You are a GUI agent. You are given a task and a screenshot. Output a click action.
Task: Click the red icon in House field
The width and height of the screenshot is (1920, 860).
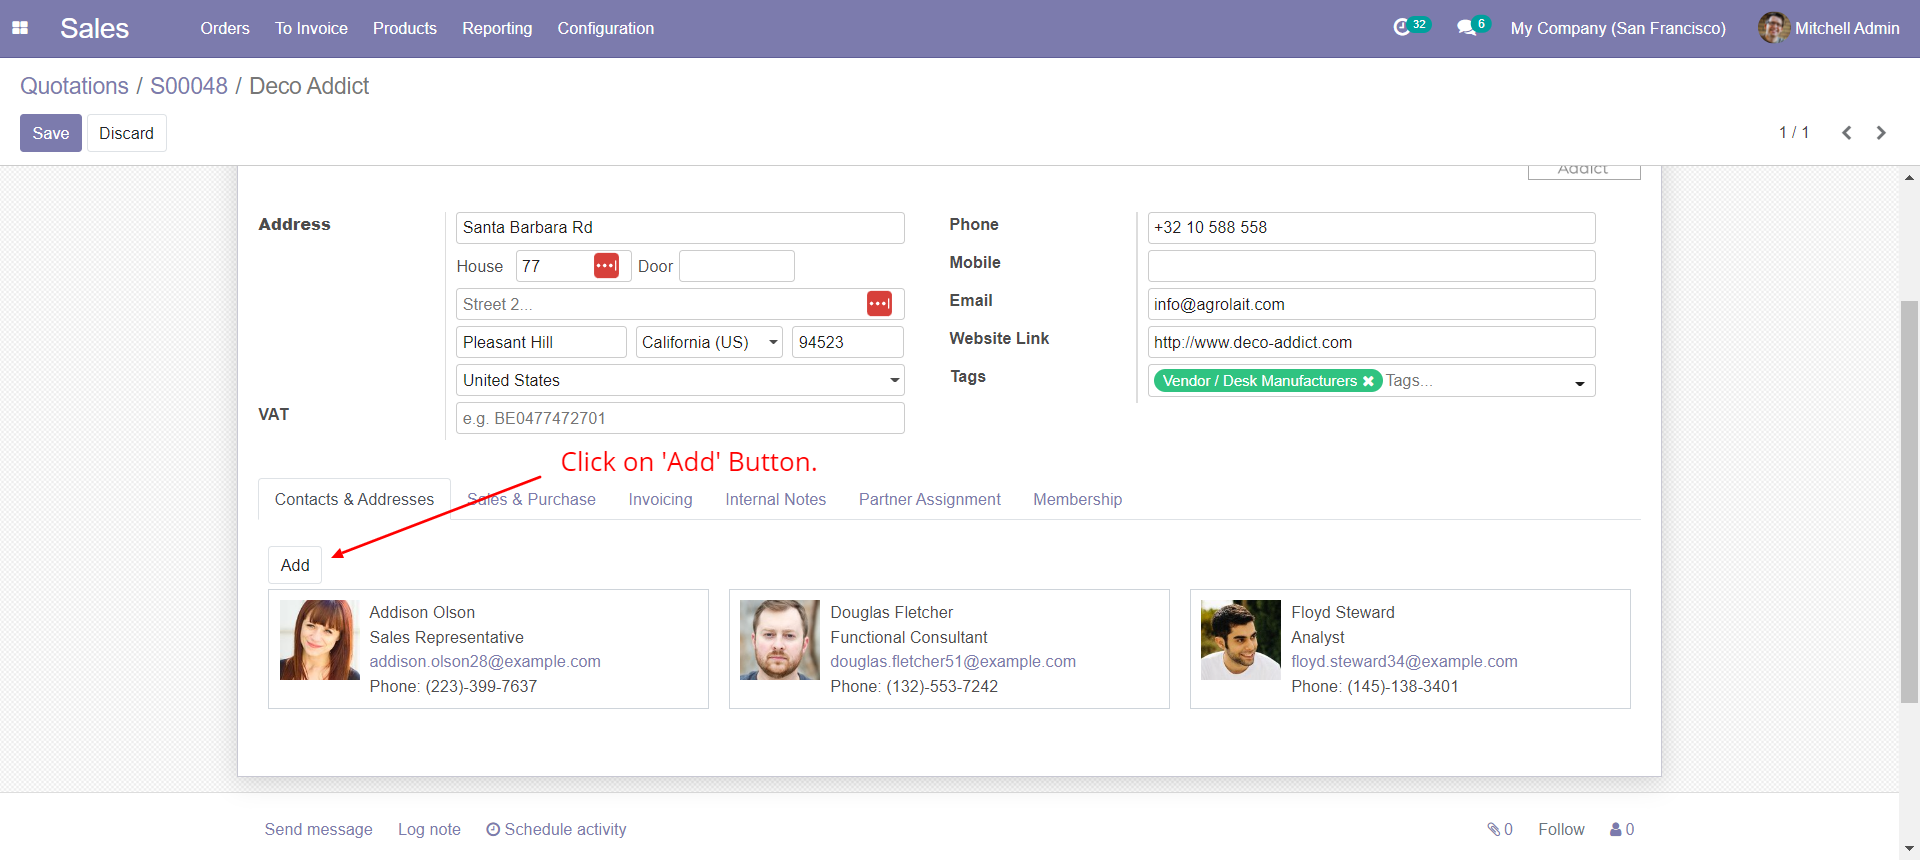click(x=606, y=266)
